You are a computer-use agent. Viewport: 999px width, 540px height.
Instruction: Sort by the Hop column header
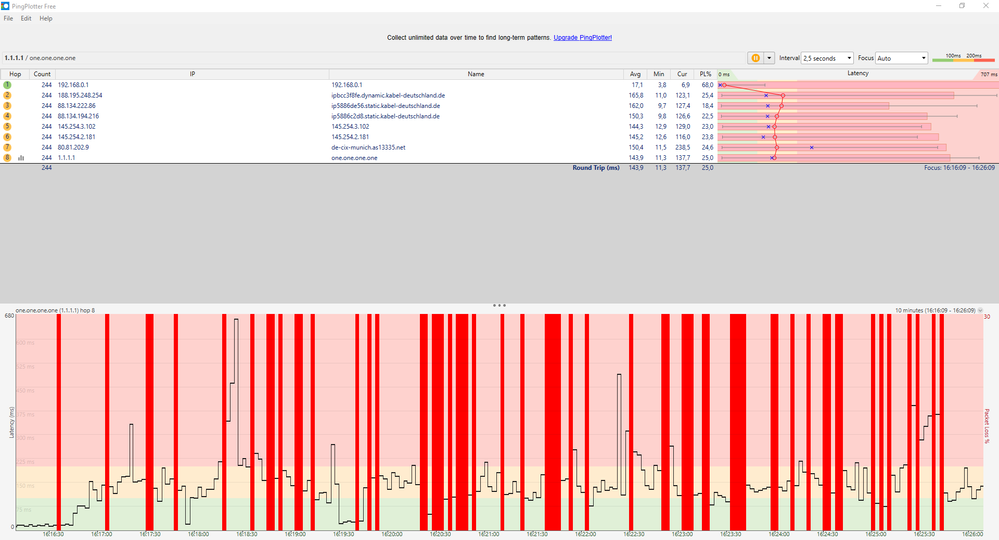click(15, 74)
